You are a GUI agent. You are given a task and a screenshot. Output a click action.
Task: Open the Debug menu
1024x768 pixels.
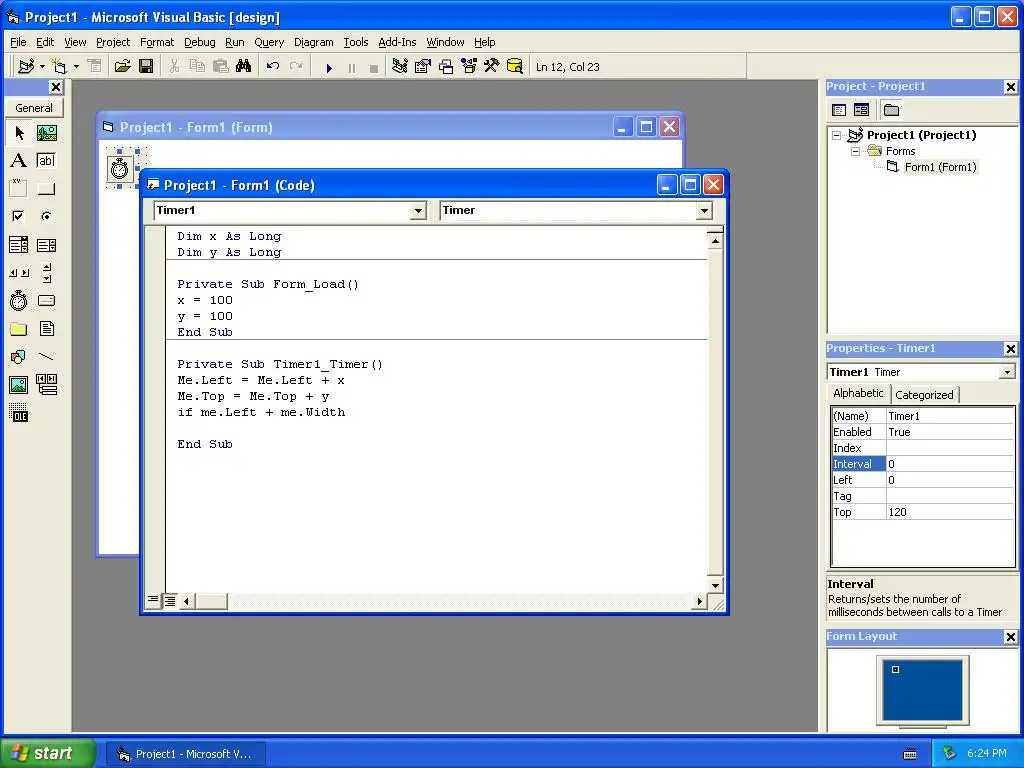(x=200, y=42)
